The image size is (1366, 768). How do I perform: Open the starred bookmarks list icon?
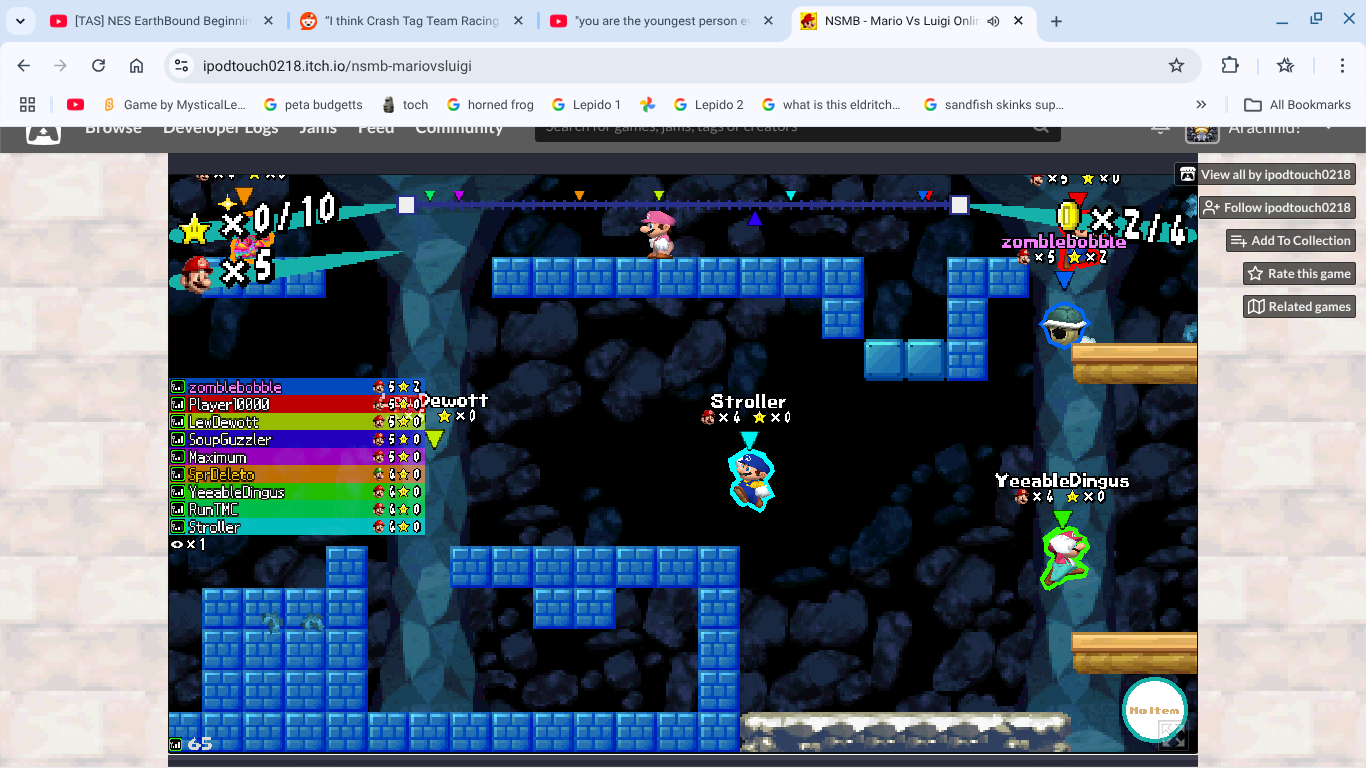[1286, 66]
